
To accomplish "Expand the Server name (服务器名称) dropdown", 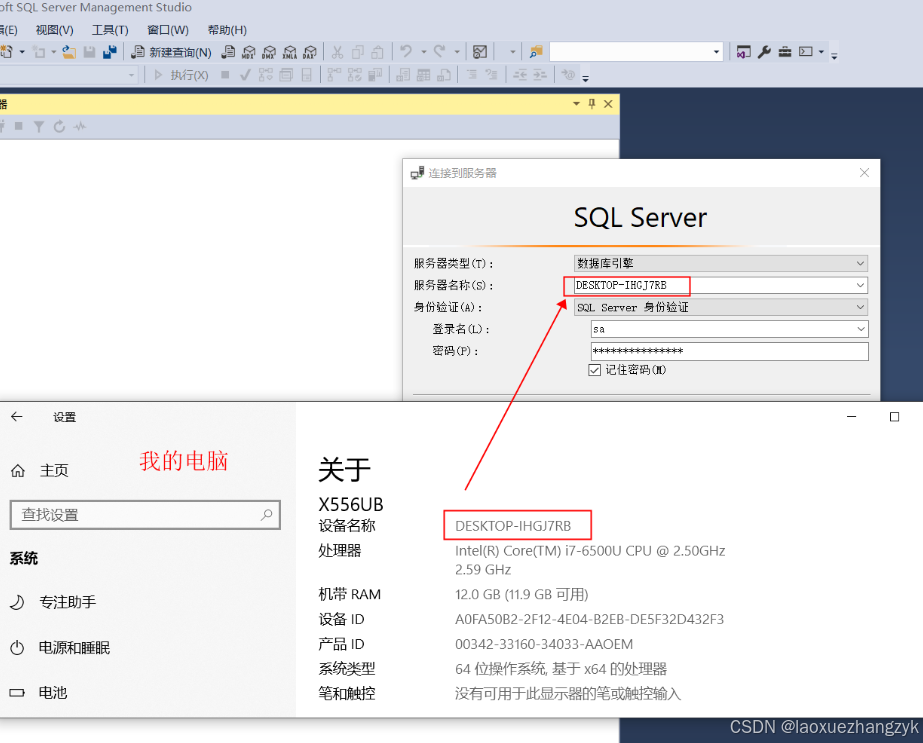I will coord(860,285).
